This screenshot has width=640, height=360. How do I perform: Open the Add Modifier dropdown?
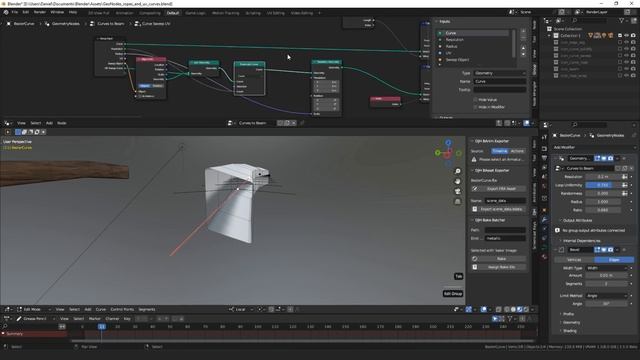tap(594, 147)
